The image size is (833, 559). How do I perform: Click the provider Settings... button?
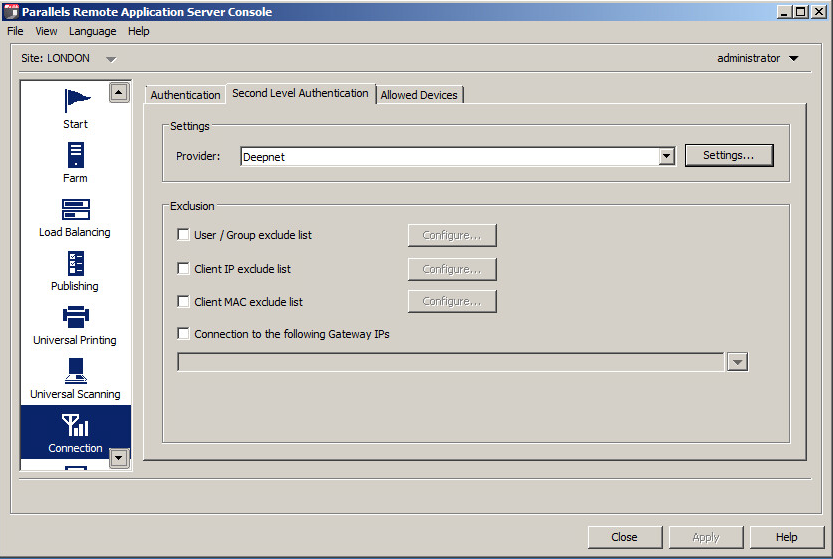click(729, 155)
